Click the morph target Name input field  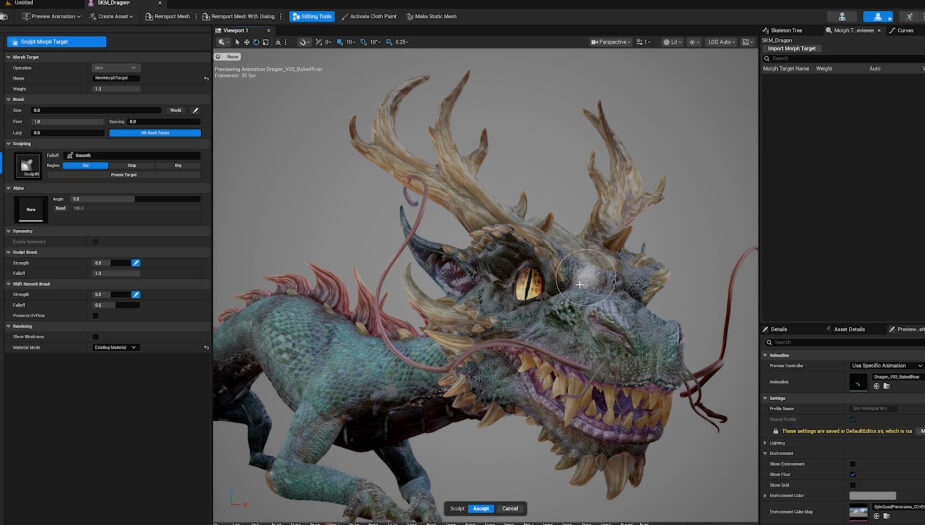(117, 78)
